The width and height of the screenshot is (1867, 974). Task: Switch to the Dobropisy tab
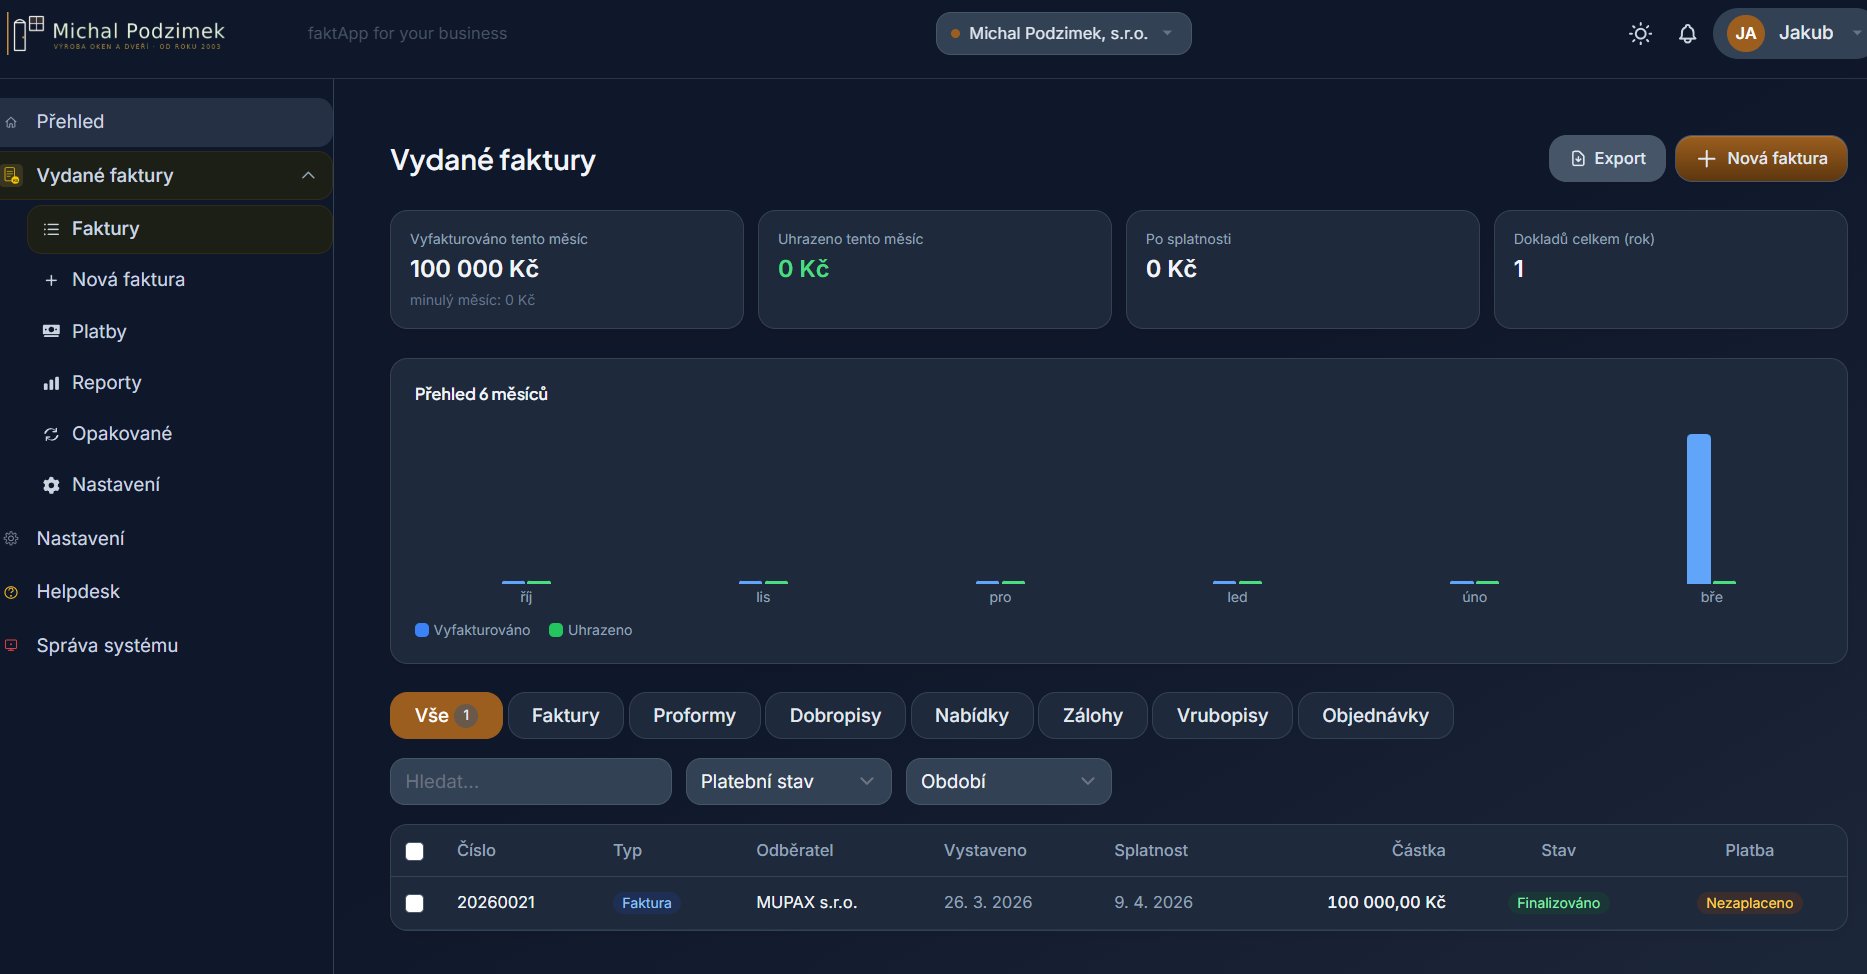tap(835, 715)
